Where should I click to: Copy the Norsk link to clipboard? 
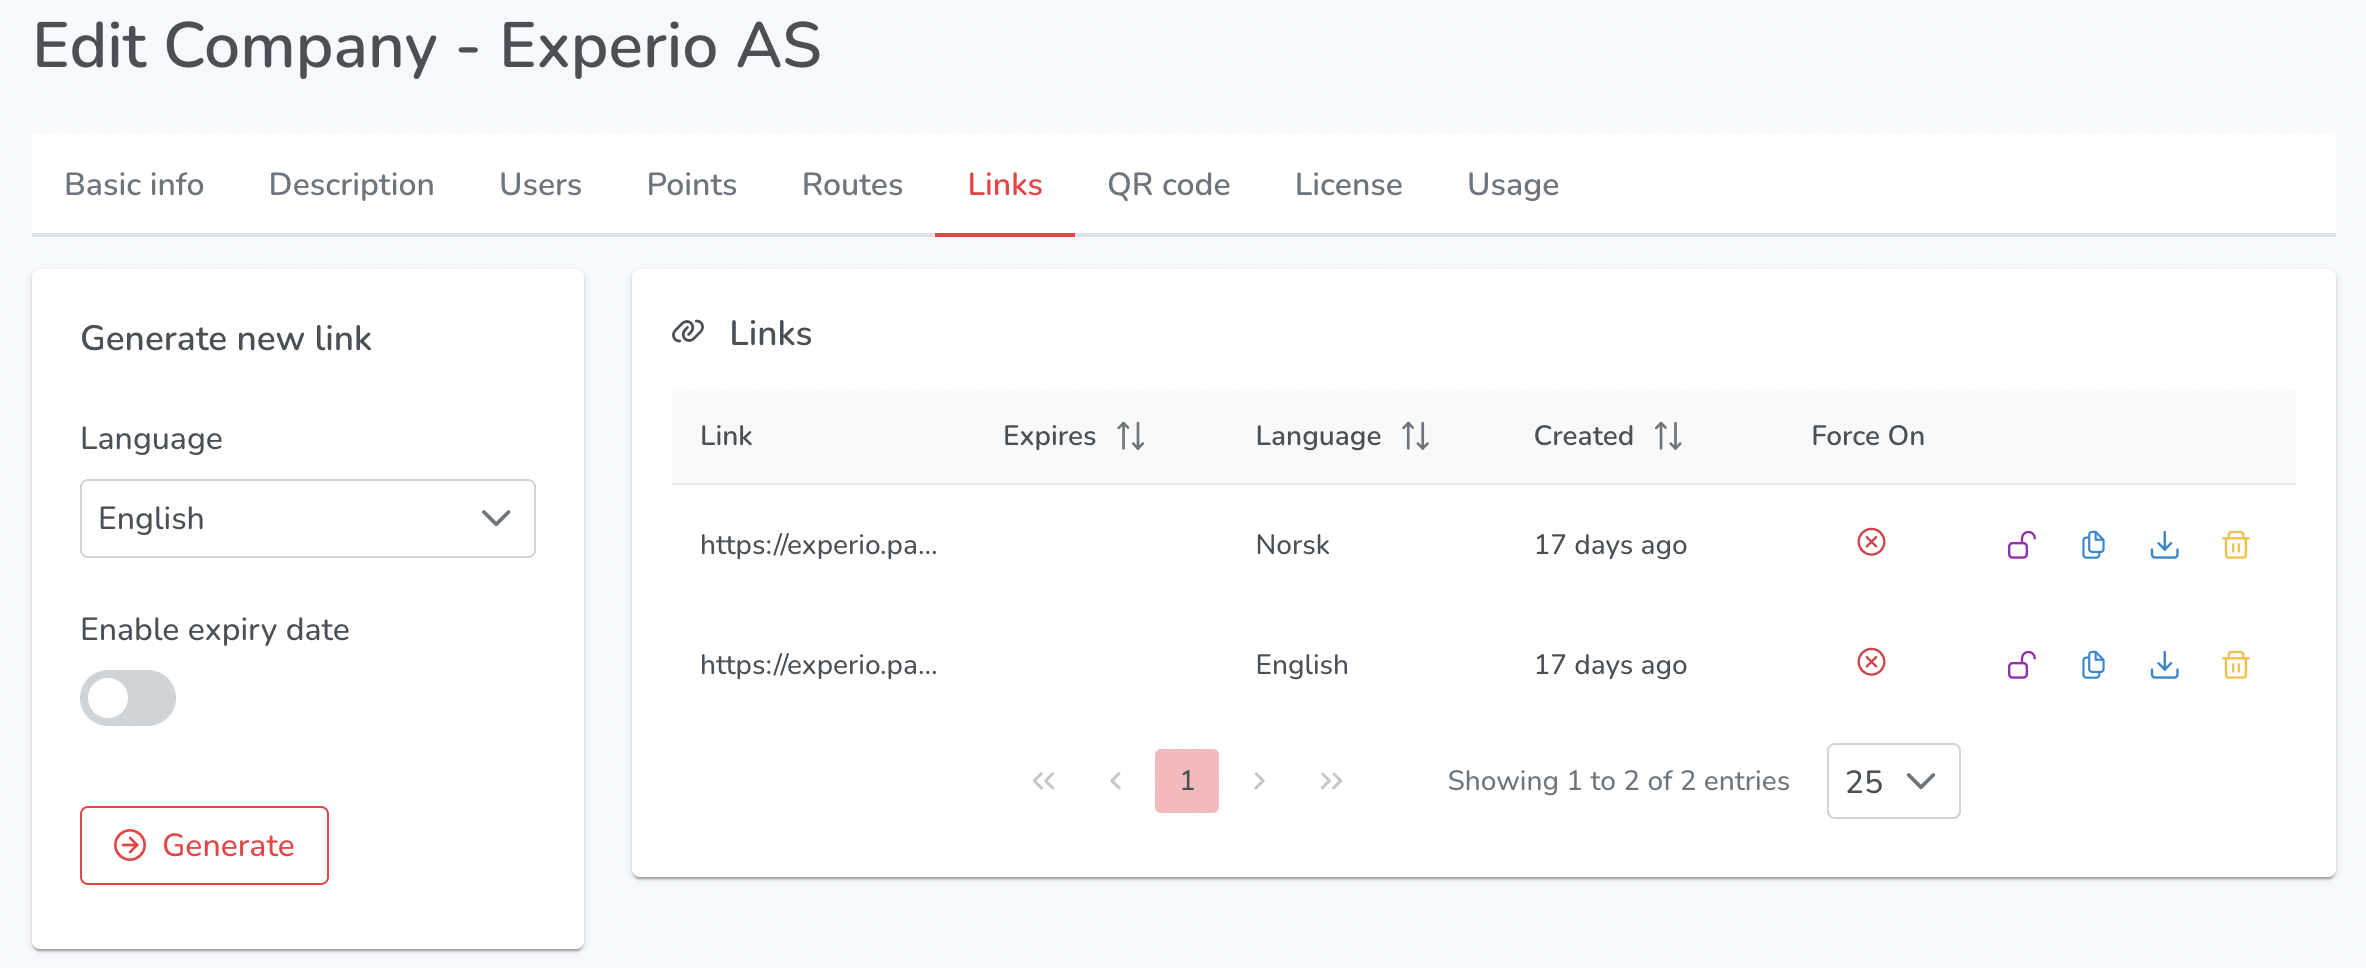2093,545
